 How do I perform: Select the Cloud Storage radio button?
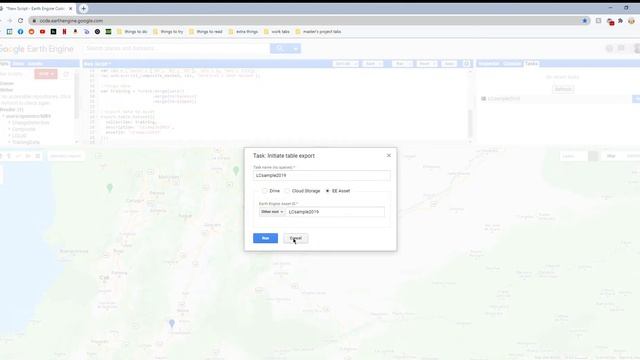tap(287, 191)
